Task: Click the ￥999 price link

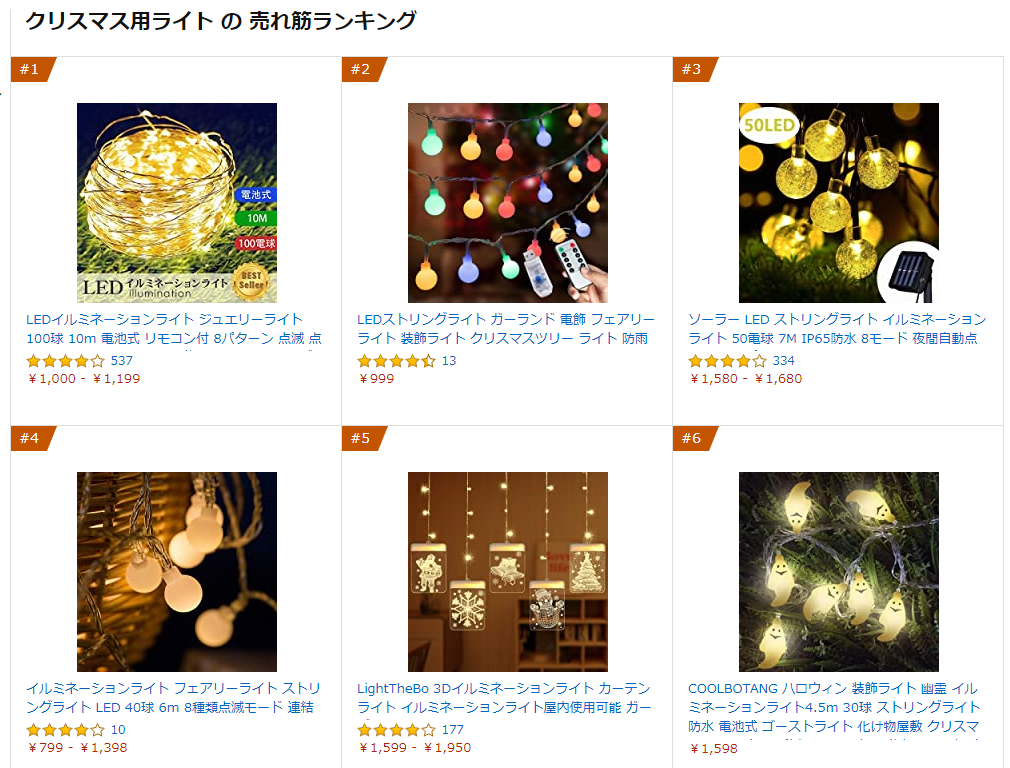Action: click(376, 379)
